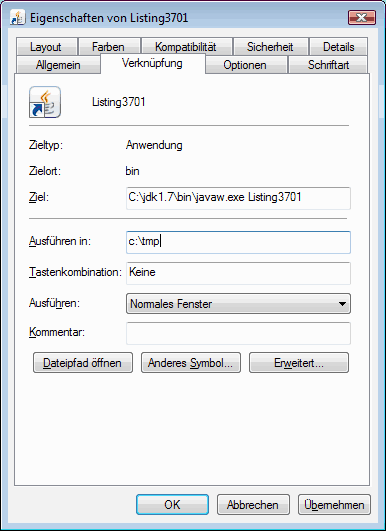Go to the Sicherheit tab
386x531 pixels.
(270, 47)
